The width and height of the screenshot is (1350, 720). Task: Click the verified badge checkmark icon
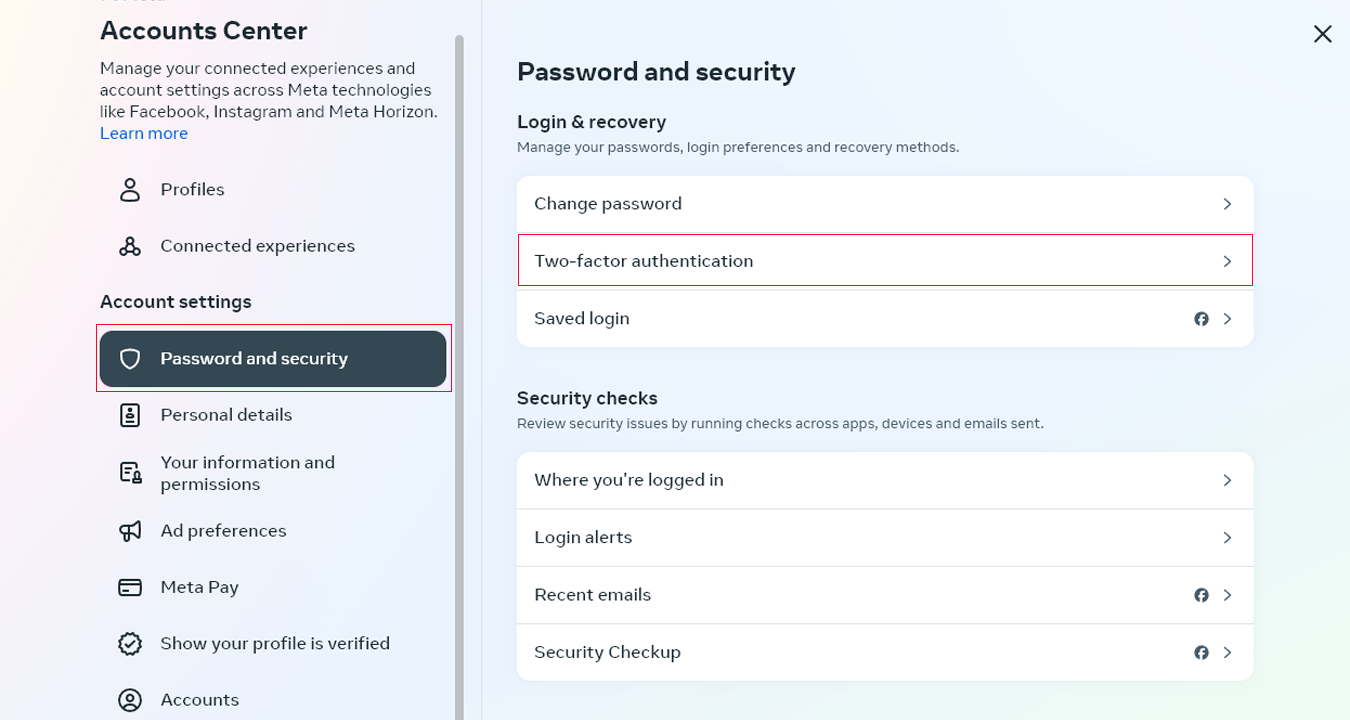pos(130,644)
